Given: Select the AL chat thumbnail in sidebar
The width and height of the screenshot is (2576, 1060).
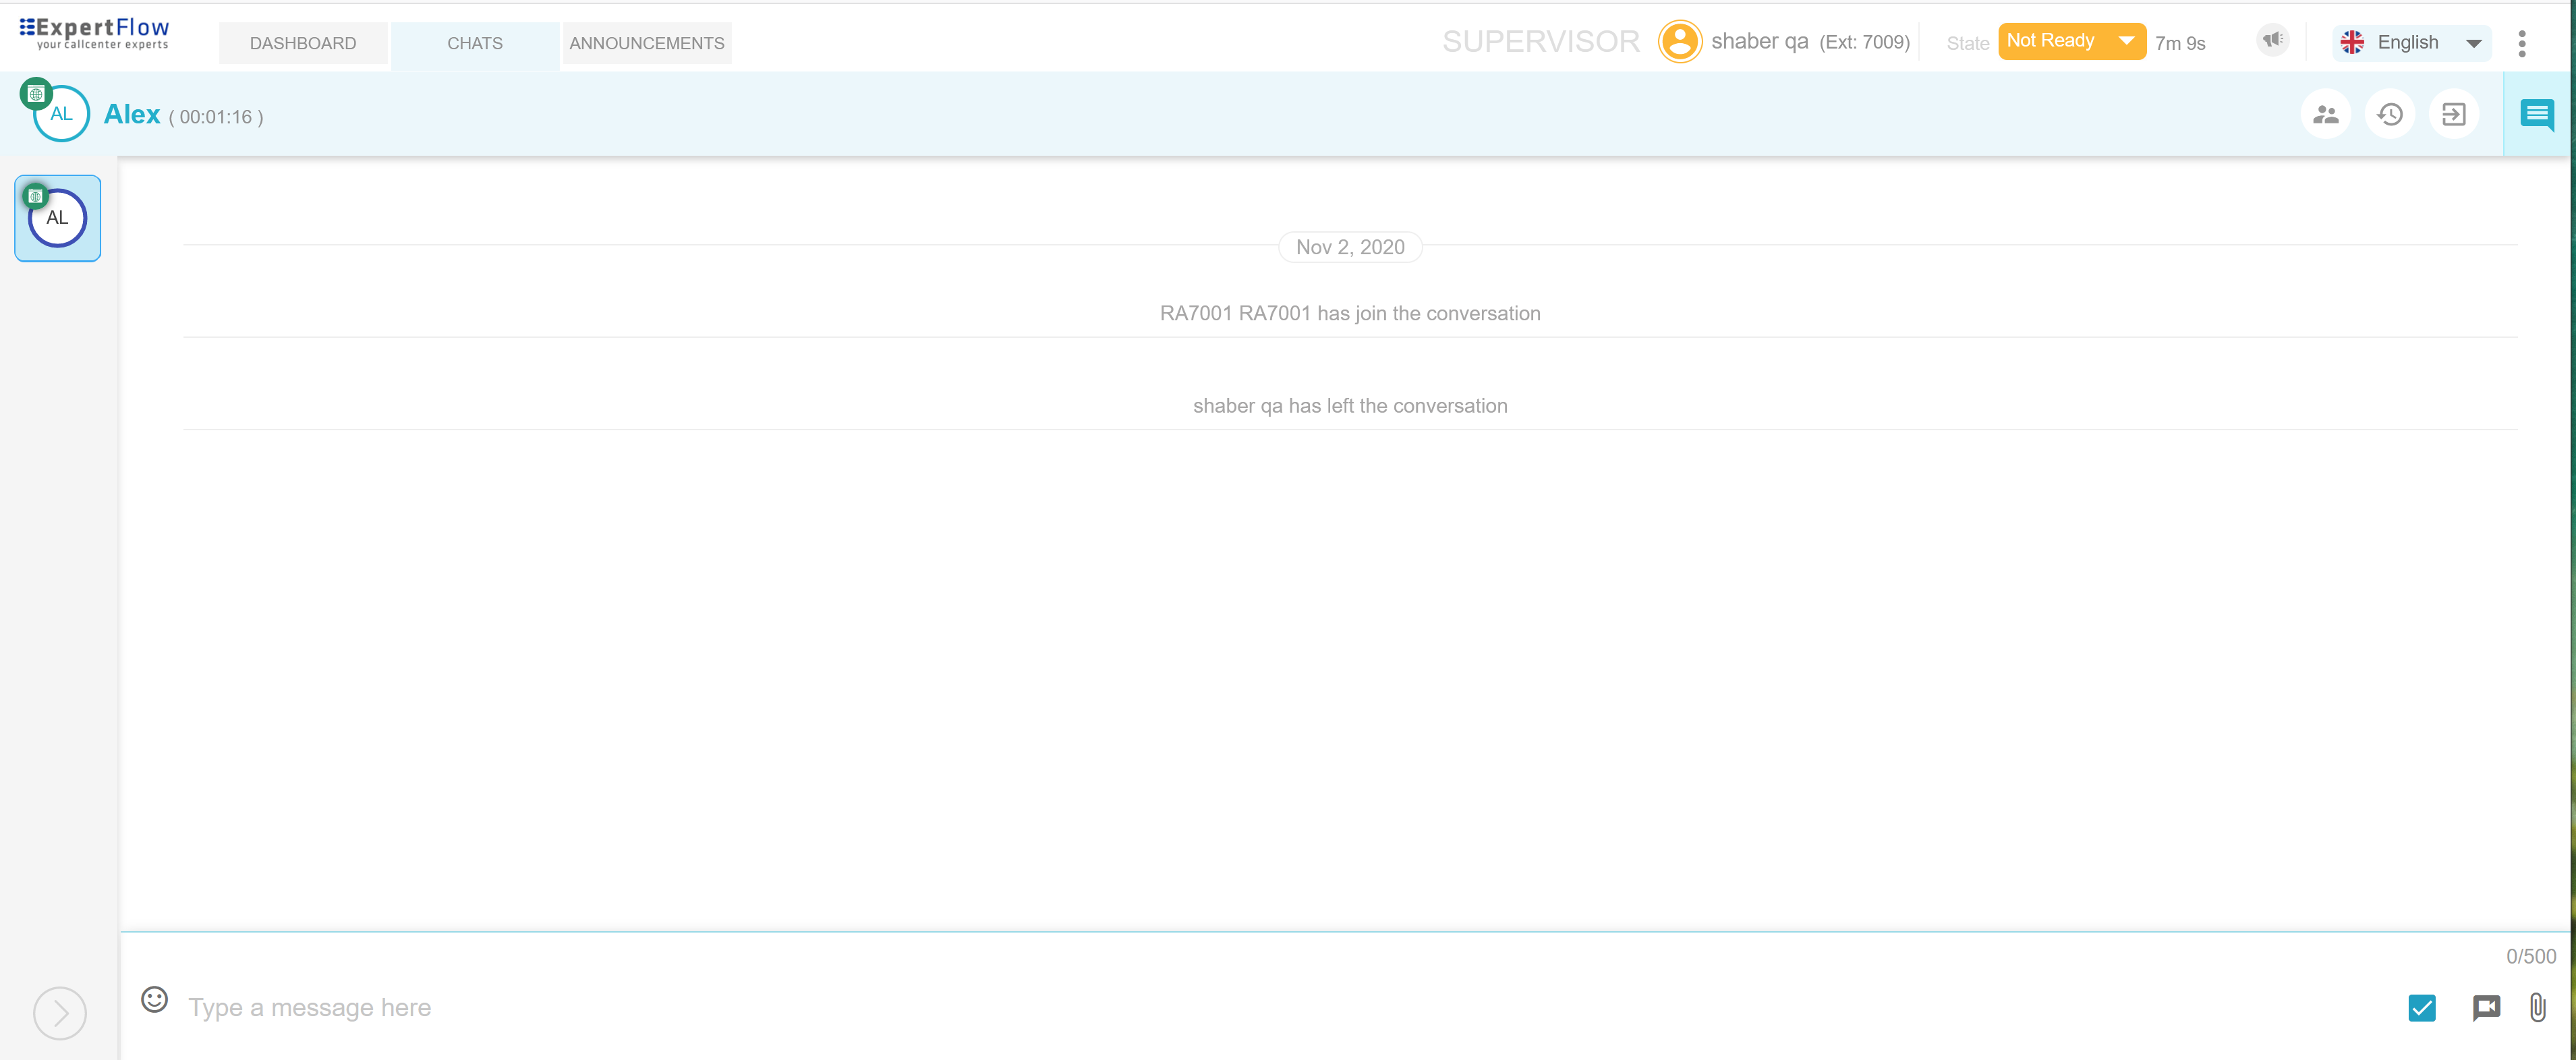Looking at the screenshot, I should tap(57, 218).
